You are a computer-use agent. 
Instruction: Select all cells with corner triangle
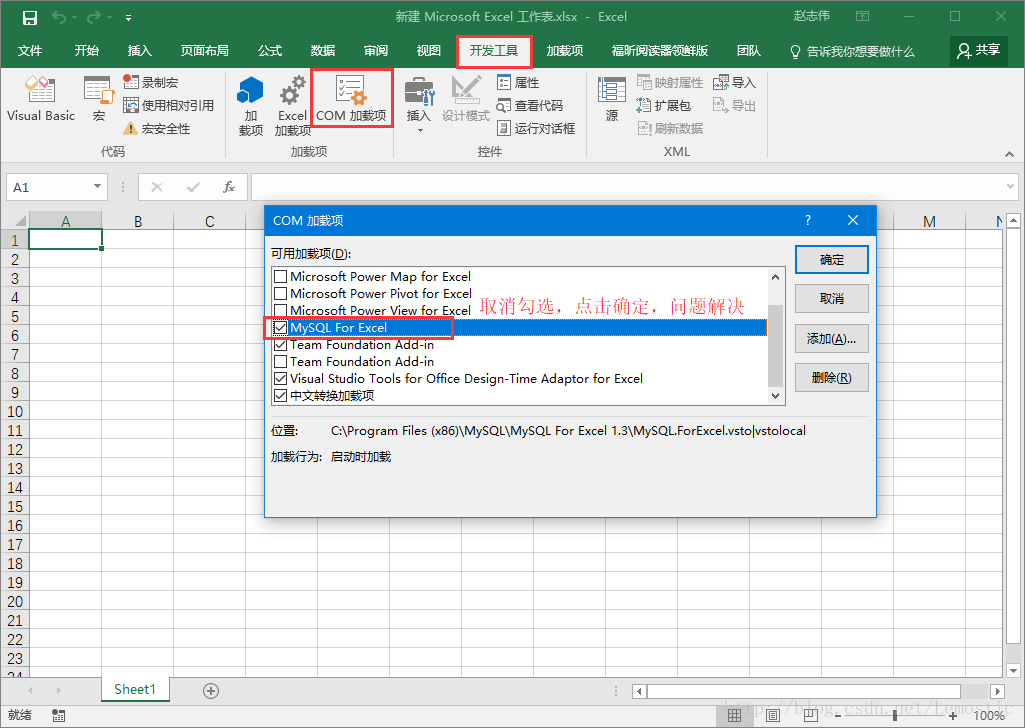(x=16, y=221)
